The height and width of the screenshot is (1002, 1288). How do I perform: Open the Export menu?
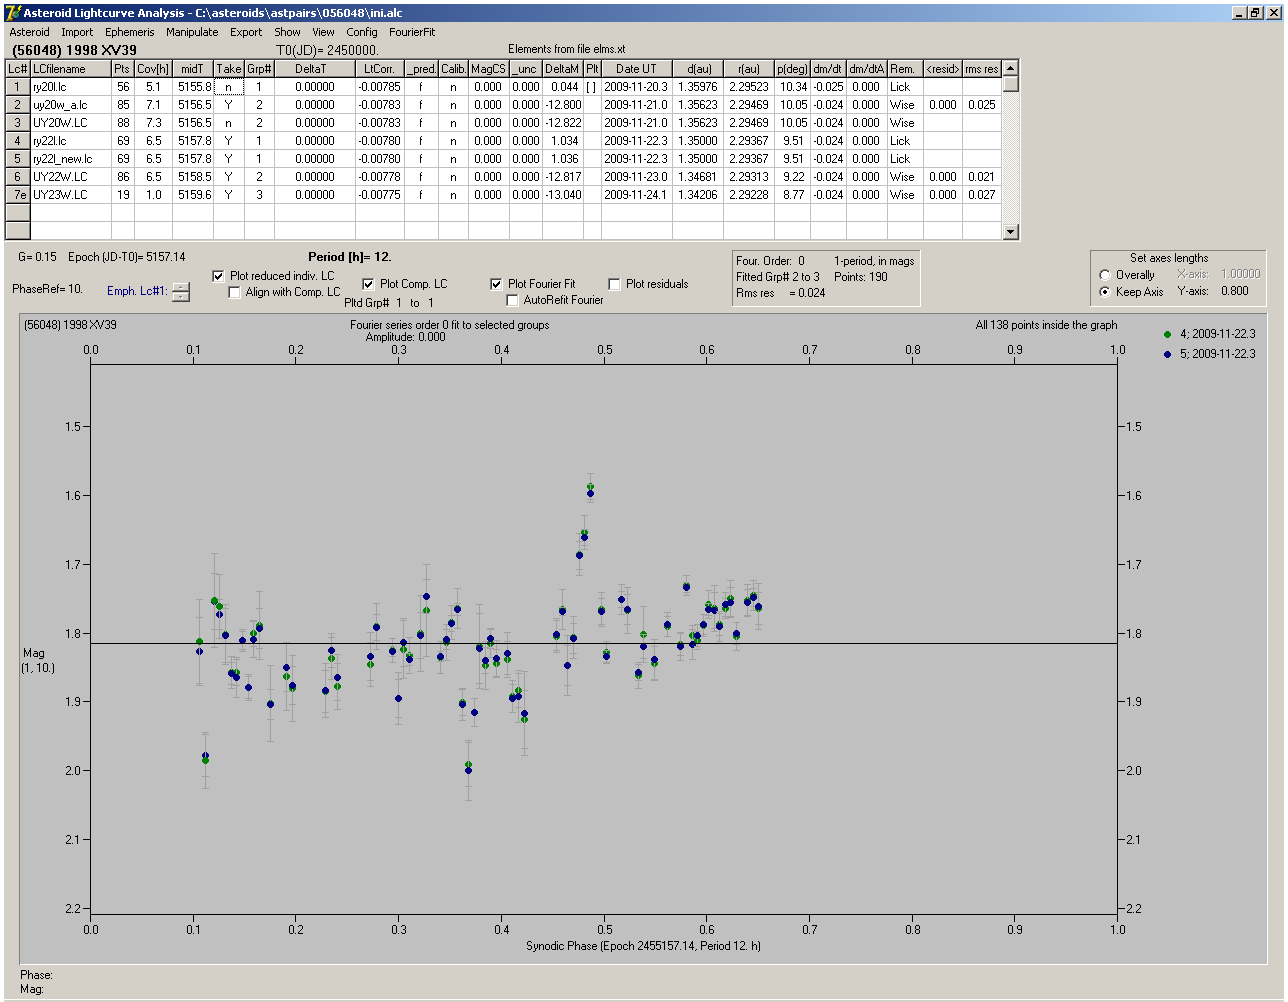(x=246, y=32)
